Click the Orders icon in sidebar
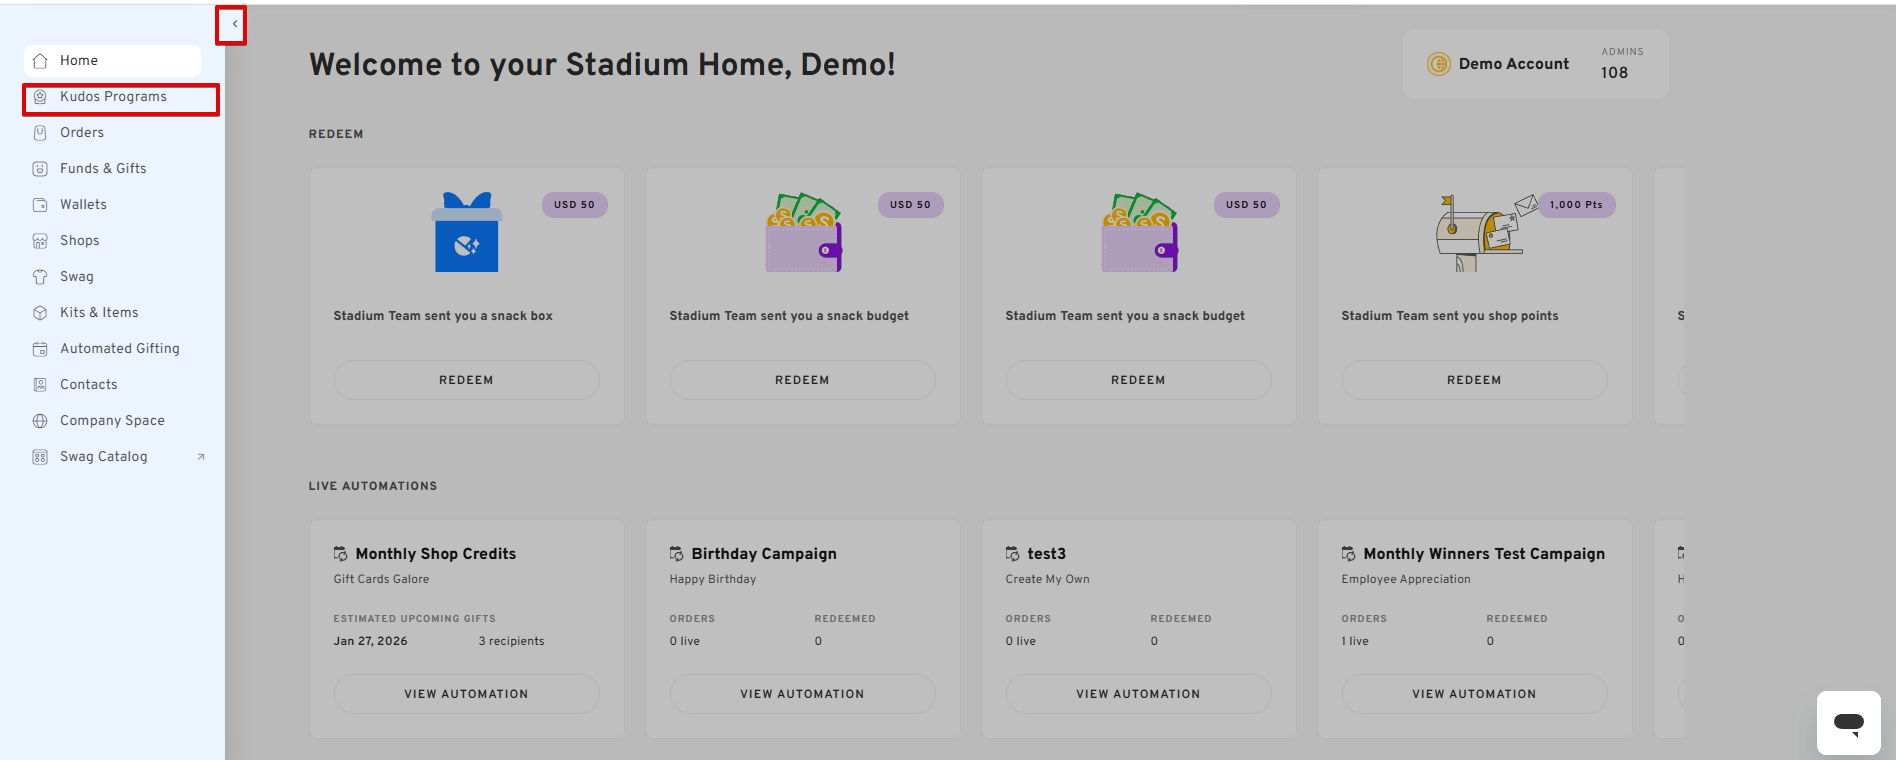Screen dimensions: 1896x760 pyautogui.click(x=40, y=133)
